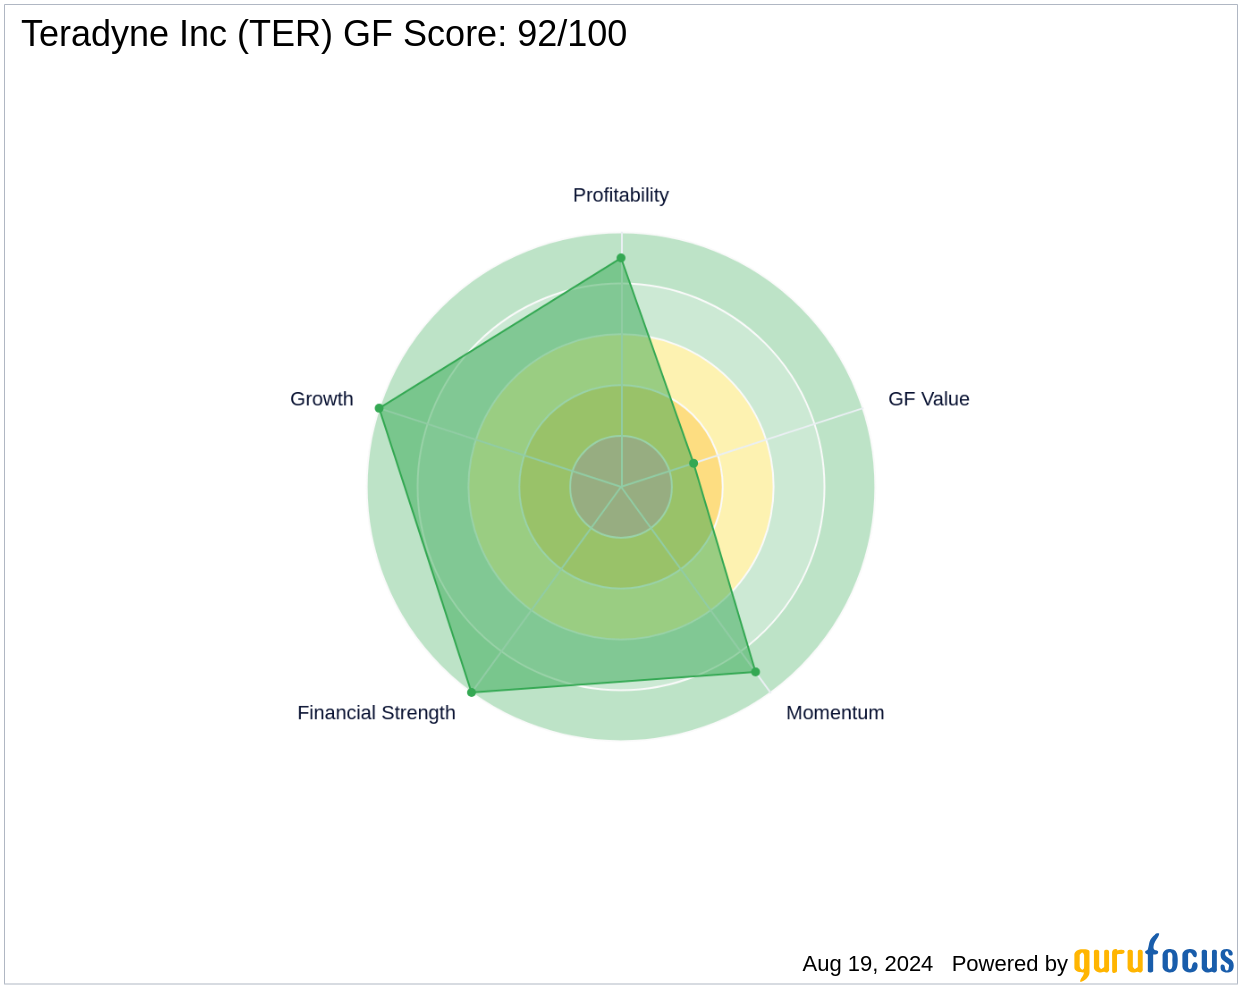This screenshot has width=1242, height=988.
Task: Click the Growth data point marker
Action: 379,408
